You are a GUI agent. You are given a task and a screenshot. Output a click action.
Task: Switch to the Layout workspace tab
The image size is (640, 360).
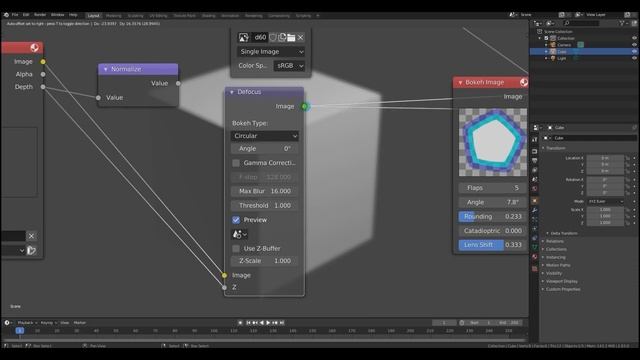tap(93, 16)
